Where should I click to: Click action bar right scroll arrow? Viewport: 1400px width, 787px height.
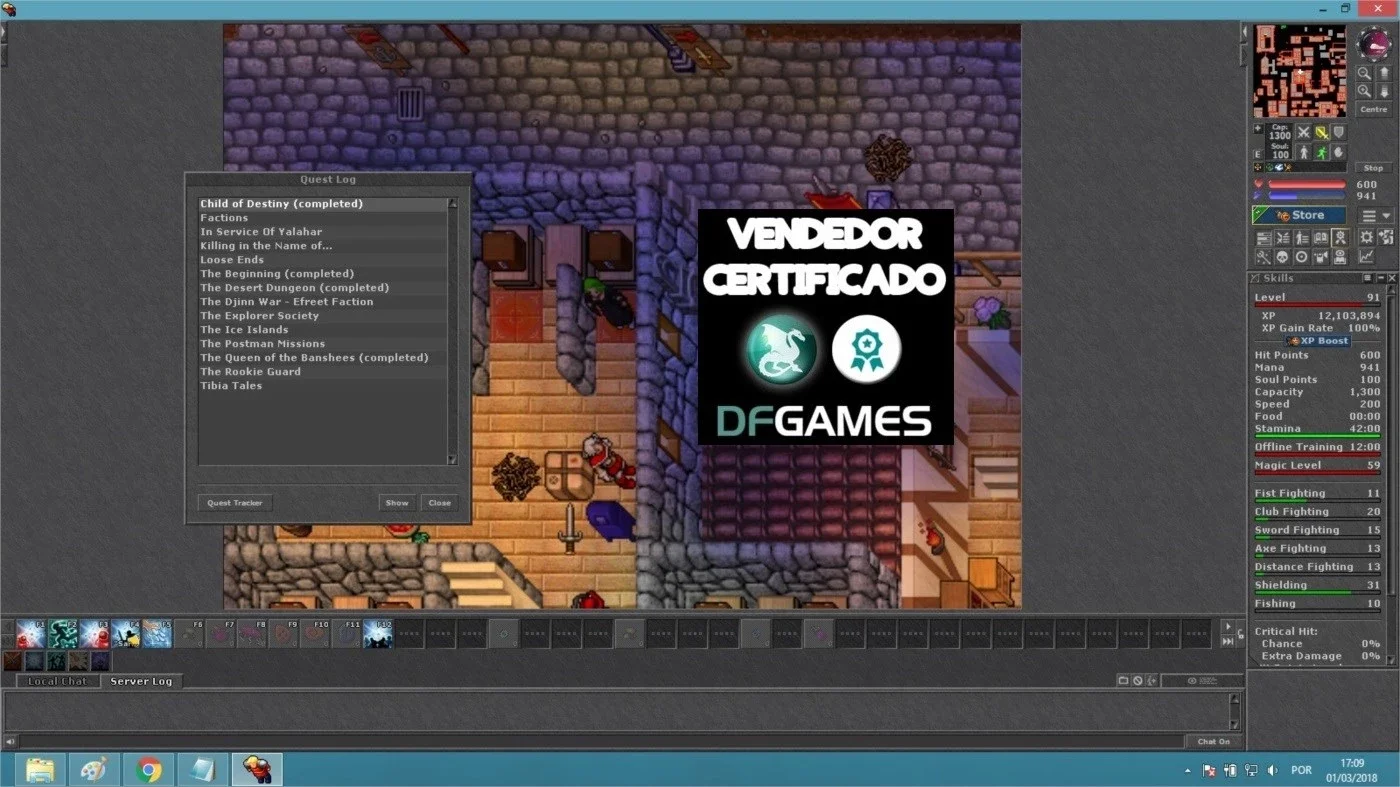pyautogui.click(x=1228, y=627)
